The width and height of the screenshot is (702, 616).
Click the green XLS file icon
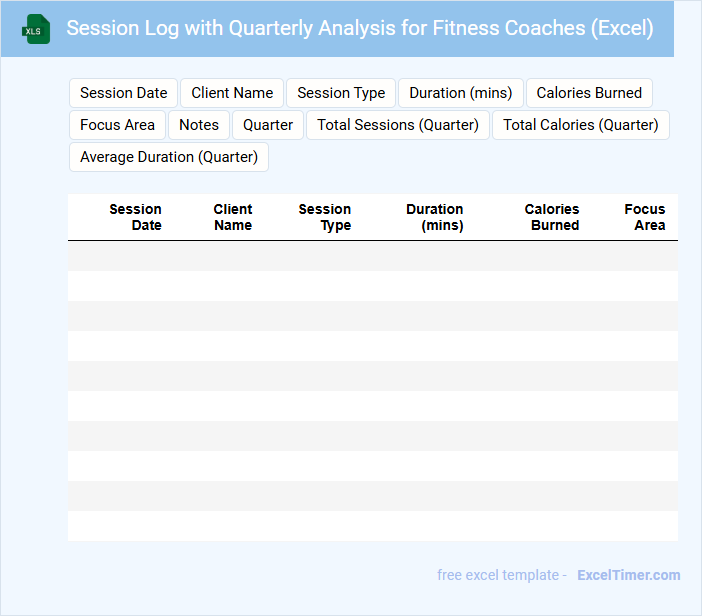pyautogui.click(x=36, y=29)
